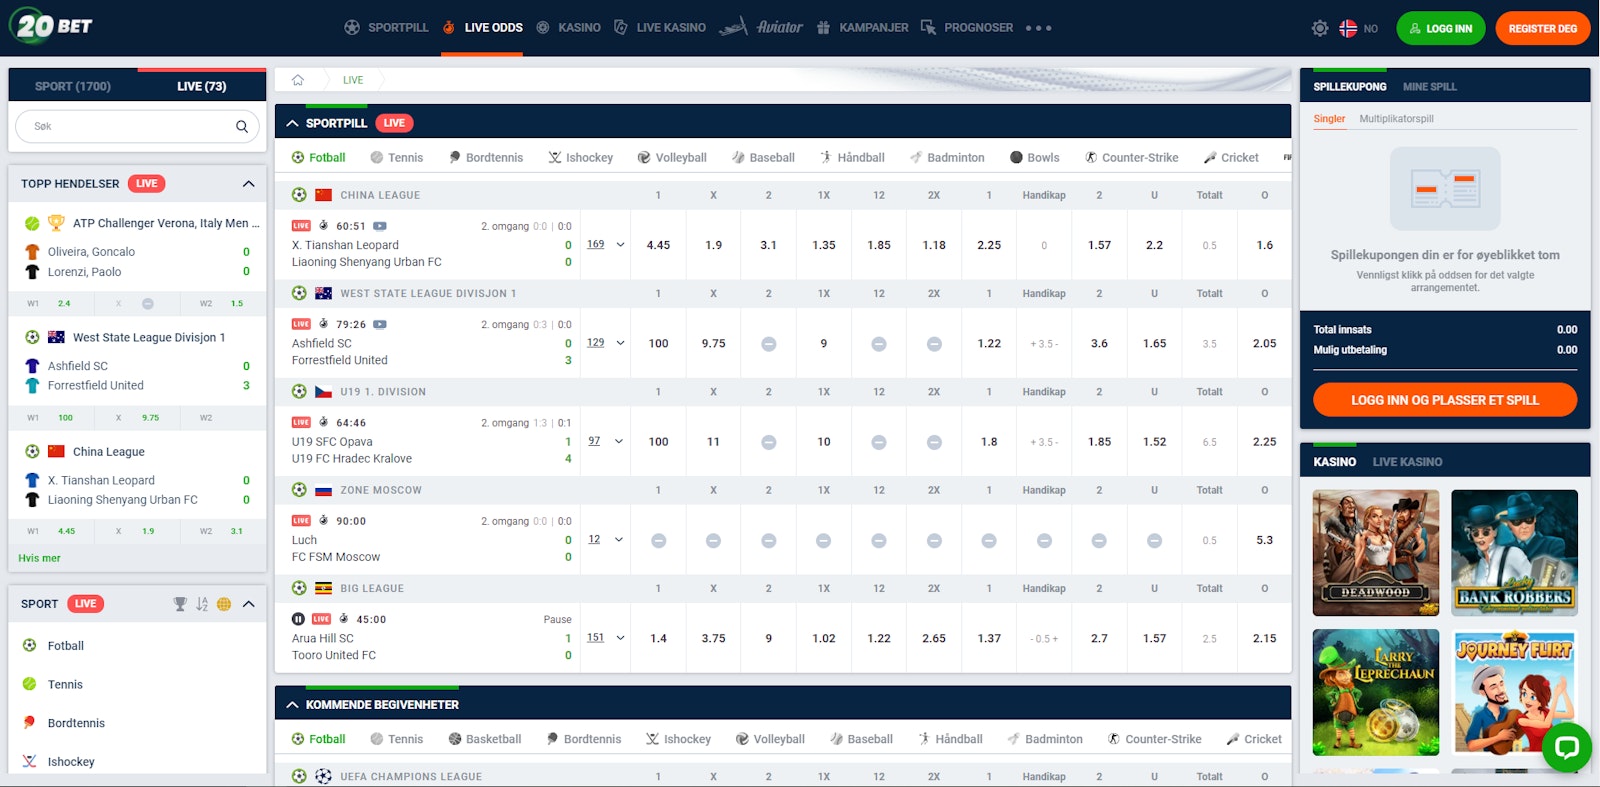Switch left panel to SPORT (1700)
Image resolution: width=1600 pixels, height=787 pixels.
pos(73,86)
